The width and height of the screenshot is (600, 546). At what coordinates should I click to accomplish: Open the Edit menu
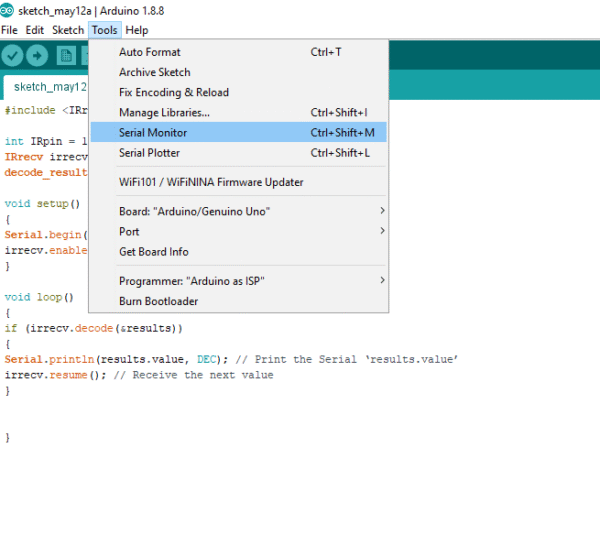[x=35, y=30]
